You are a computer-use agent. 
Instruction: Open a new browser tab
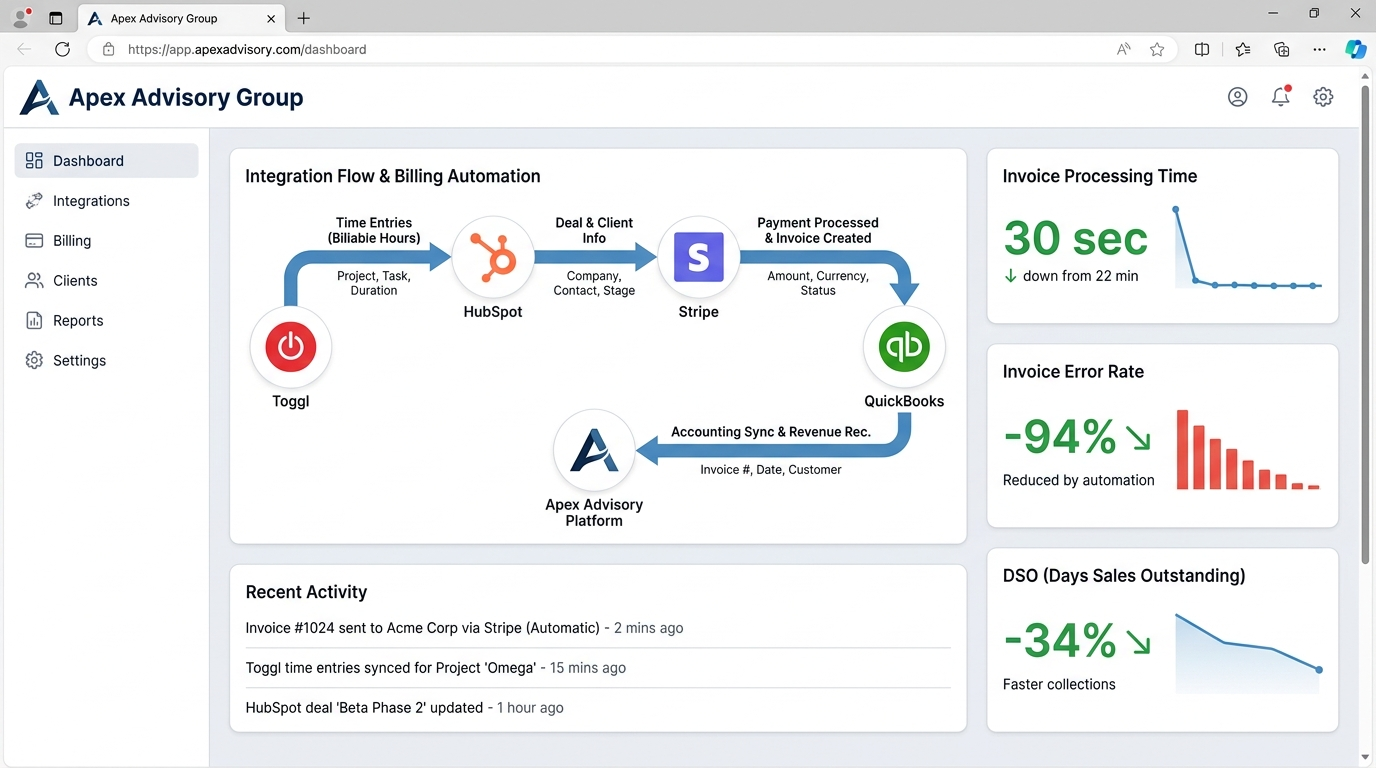pos(304,18)
